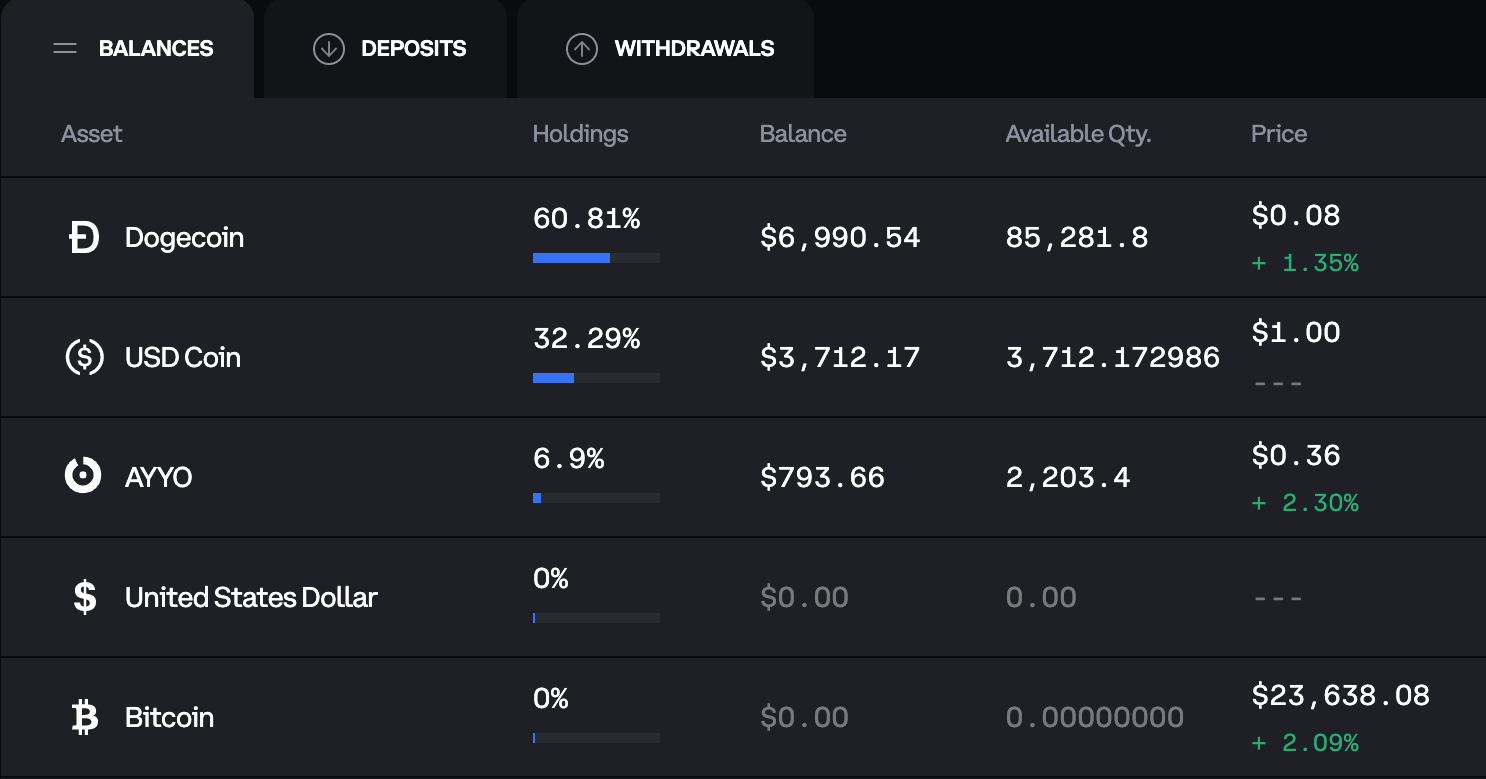Viewport: 1486px width, 779px height.
Task: Click the up-arrow icon beside Withdrawals
Action: (x=582, y=49)
